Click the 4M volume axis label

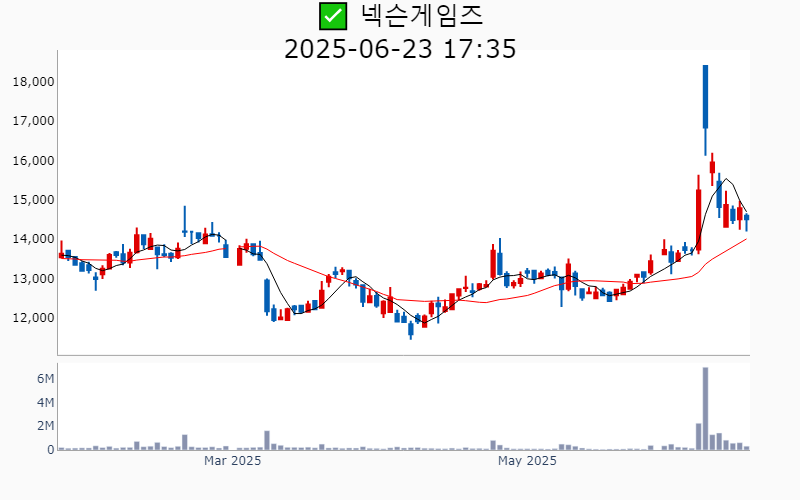pos(45,403)
